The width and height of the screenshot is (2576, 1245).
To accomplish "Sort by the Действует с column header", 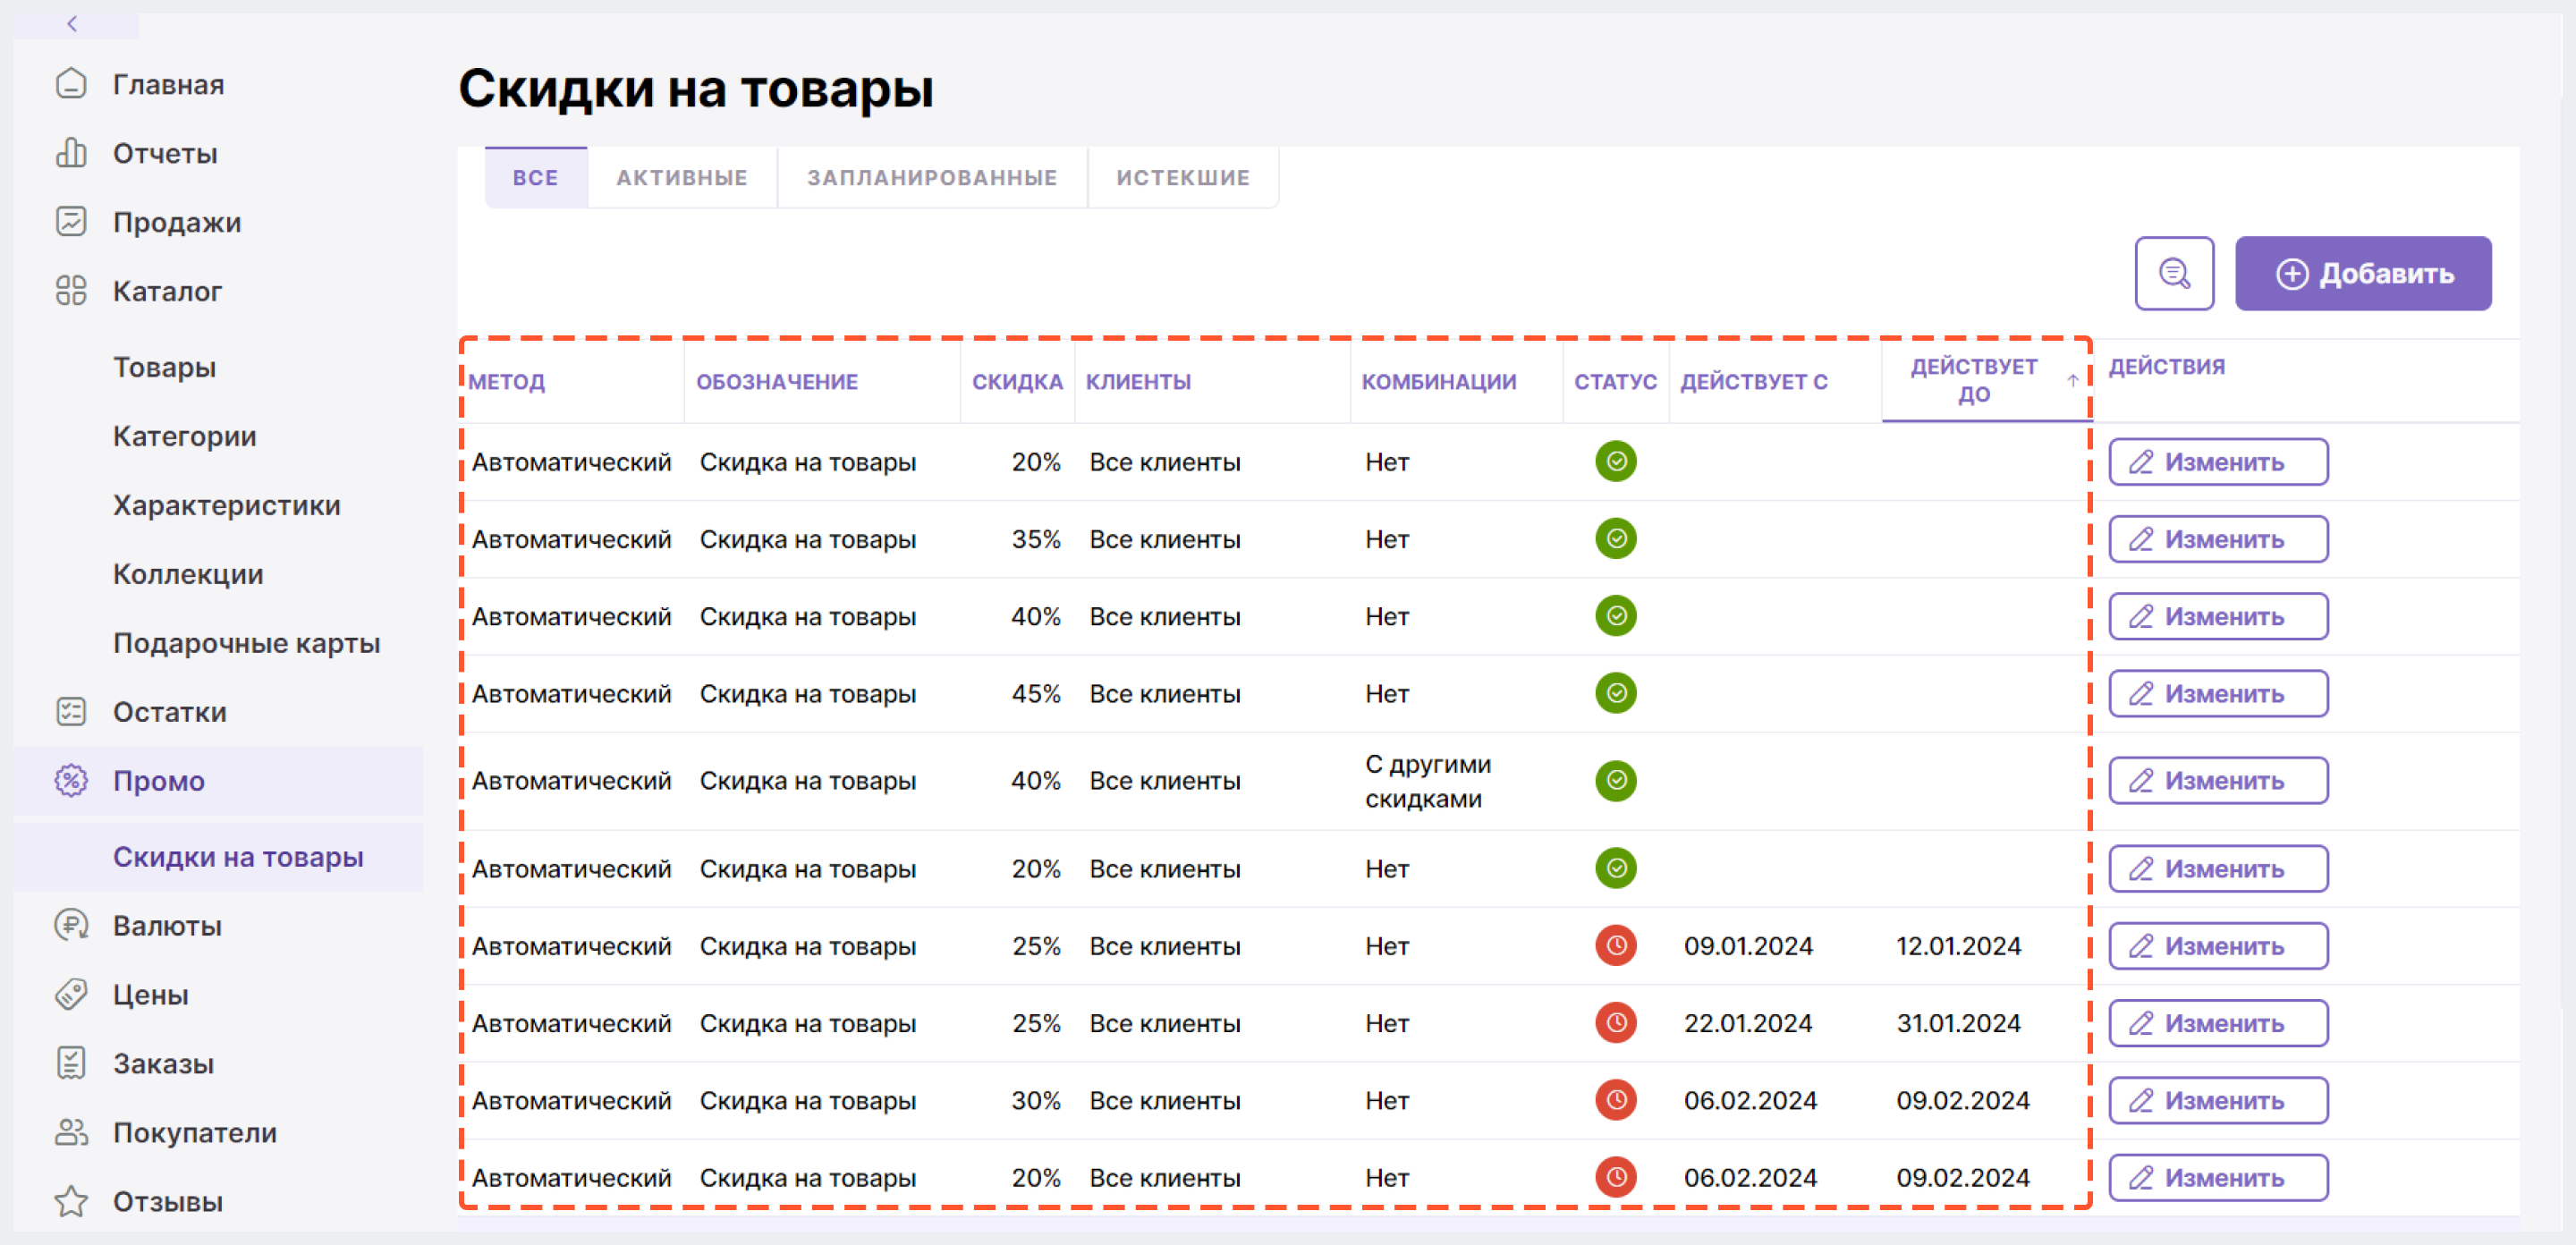I will [x=1754, y=381].
